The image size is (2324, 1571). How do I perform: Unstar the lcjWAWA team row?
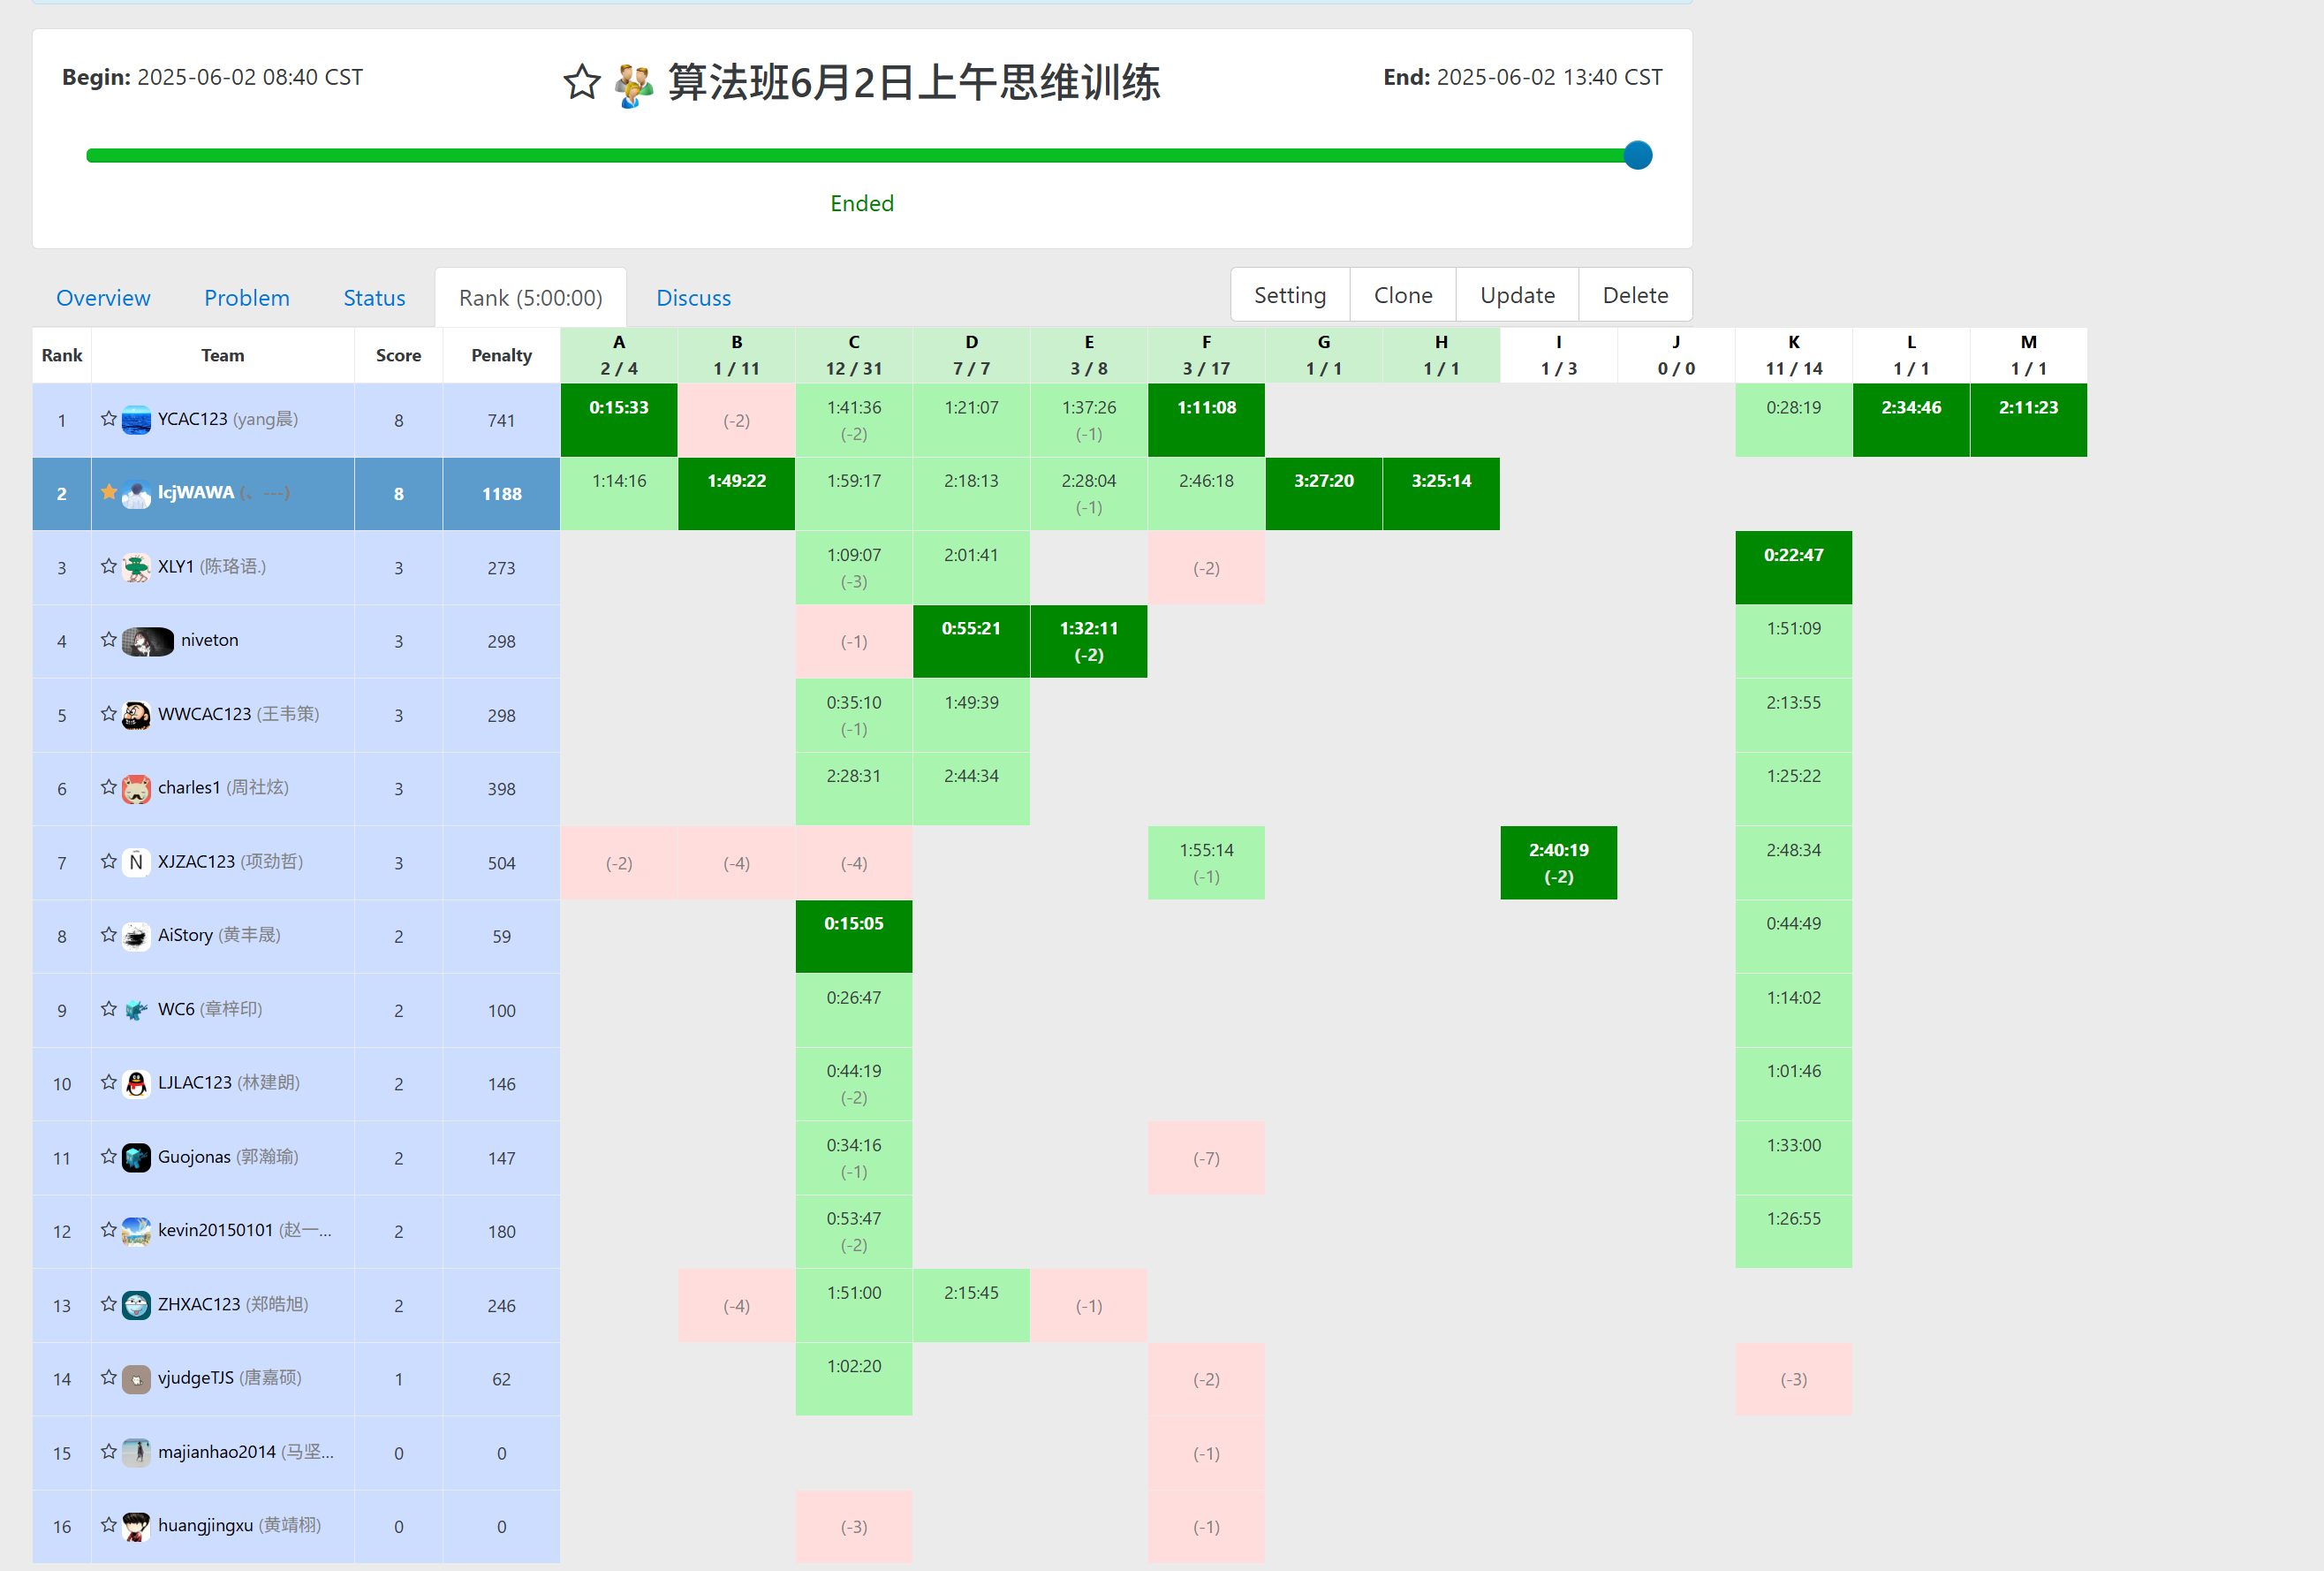(108, 492)
